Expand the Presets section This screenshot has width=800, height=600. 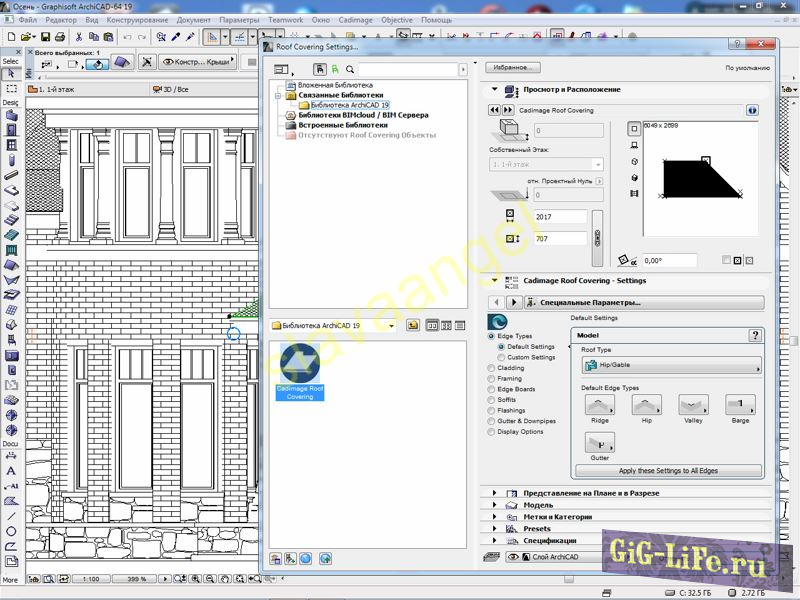pos(536,529)
